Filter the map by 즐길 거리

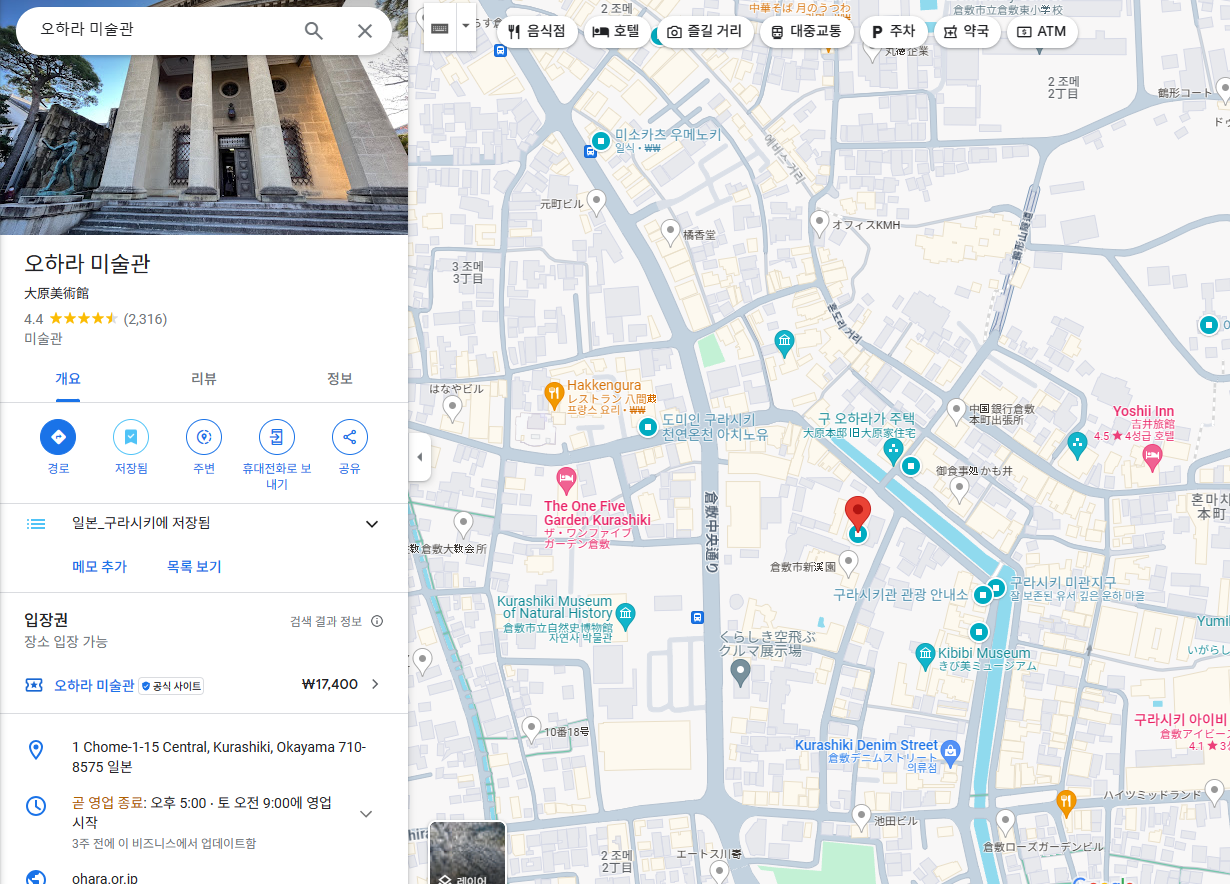[705, 31]
